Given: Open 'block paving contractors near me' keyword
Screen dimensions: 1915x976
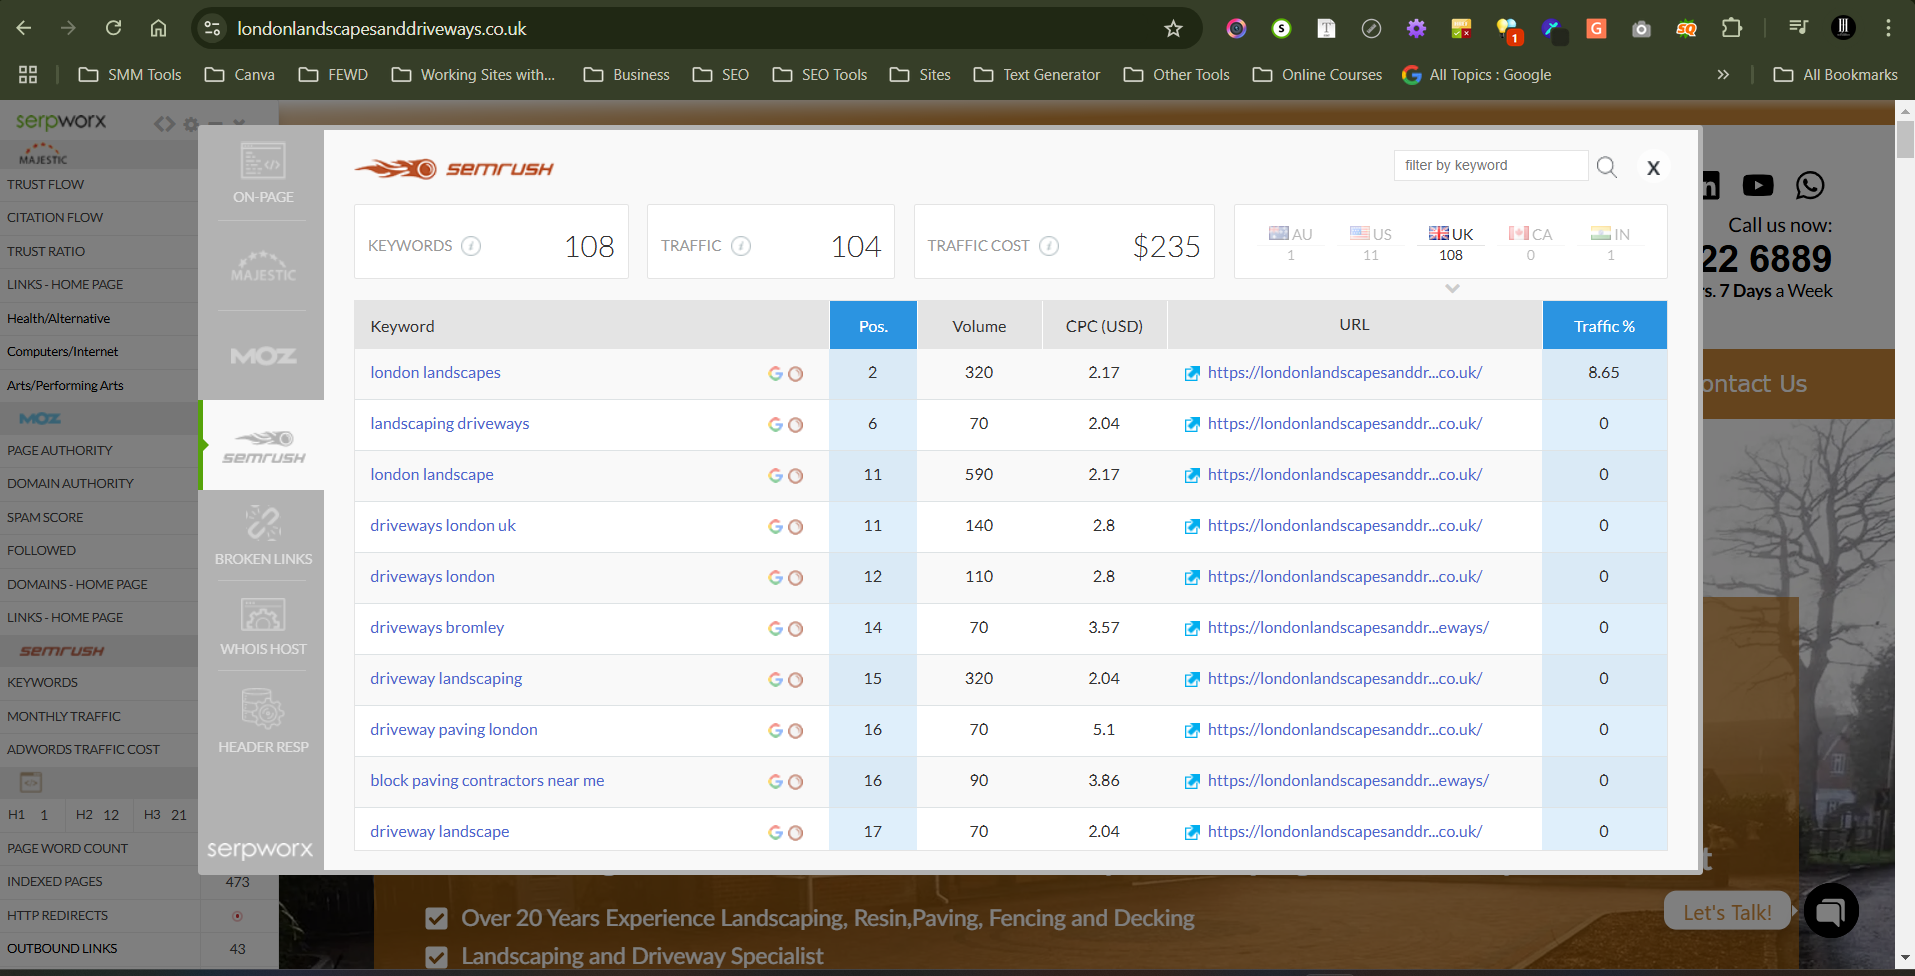Looking at the screenshot, I should pos(487,780).
